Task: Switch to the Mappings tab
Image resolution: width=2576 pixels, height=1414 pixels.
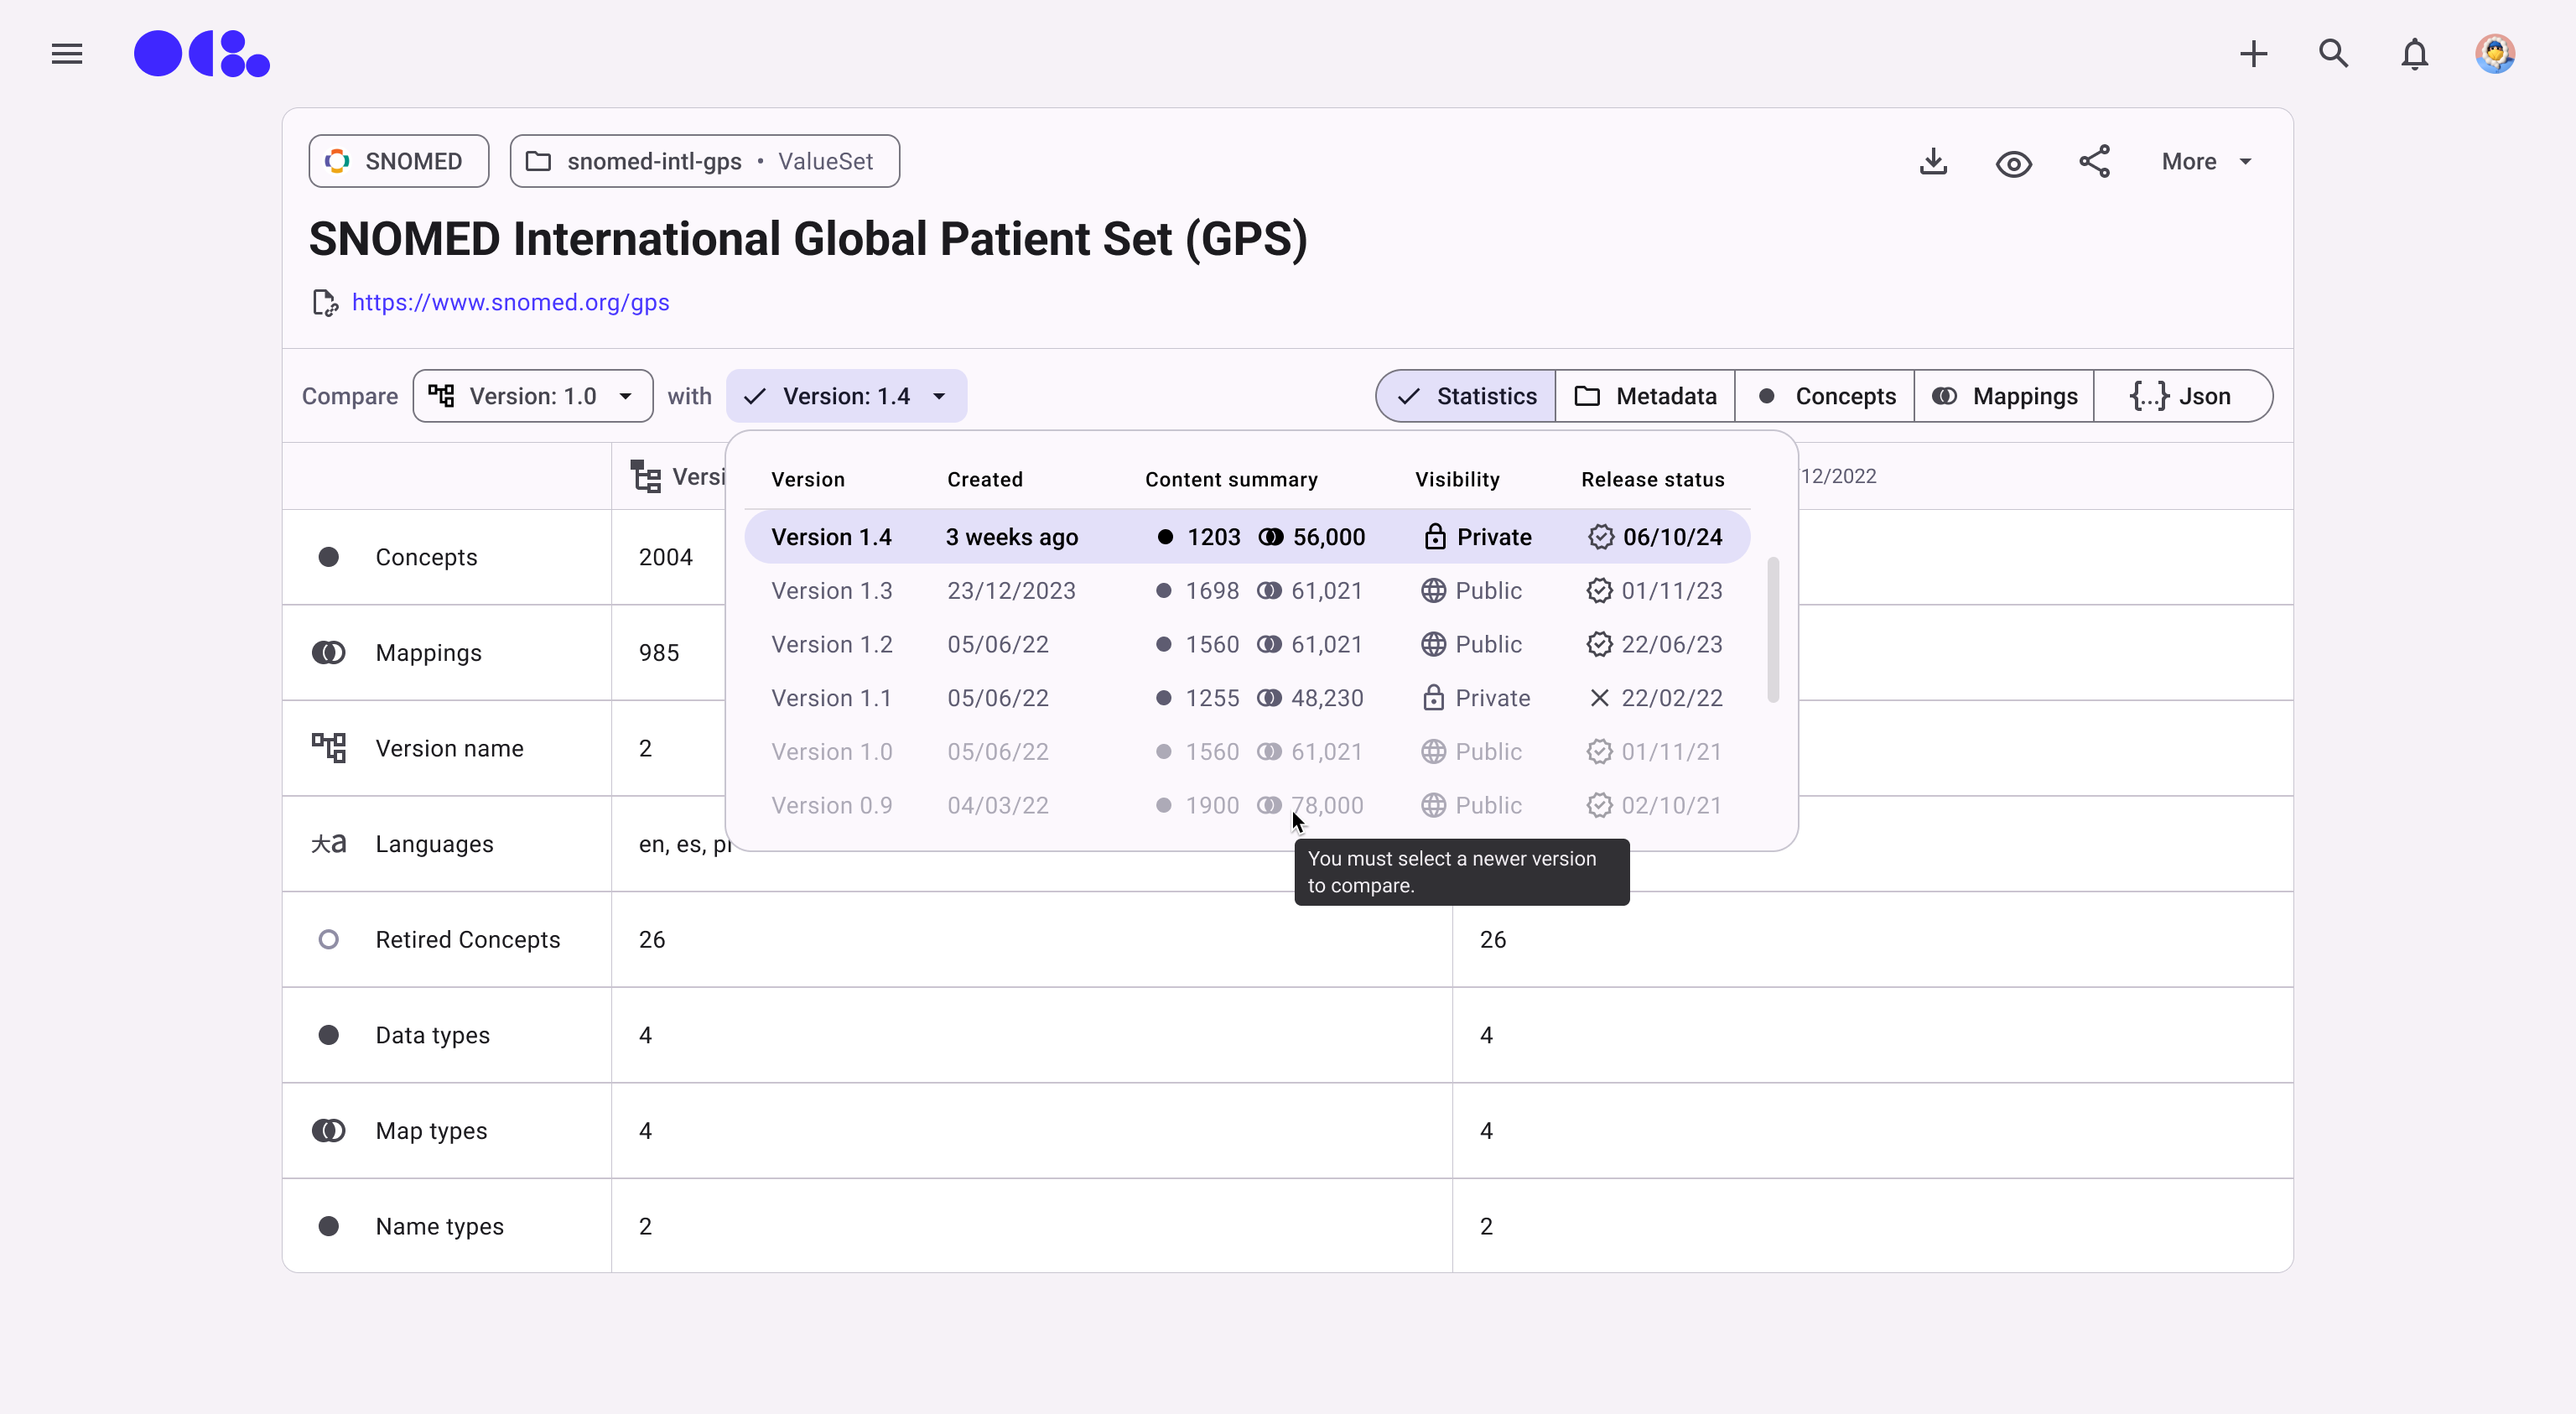Action: pyautogui.click(x=2004, y=396)
